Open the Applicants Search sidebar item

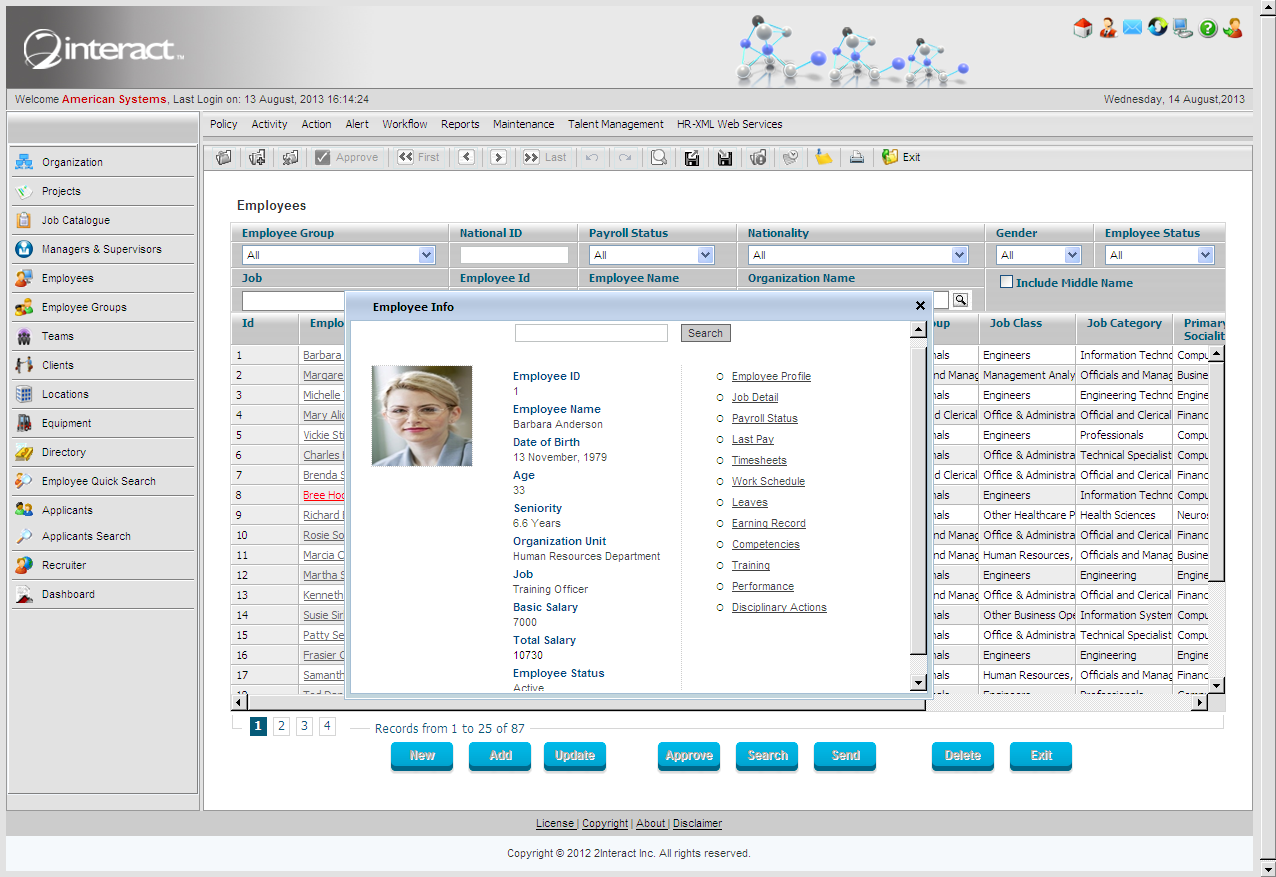coord(86,536)
